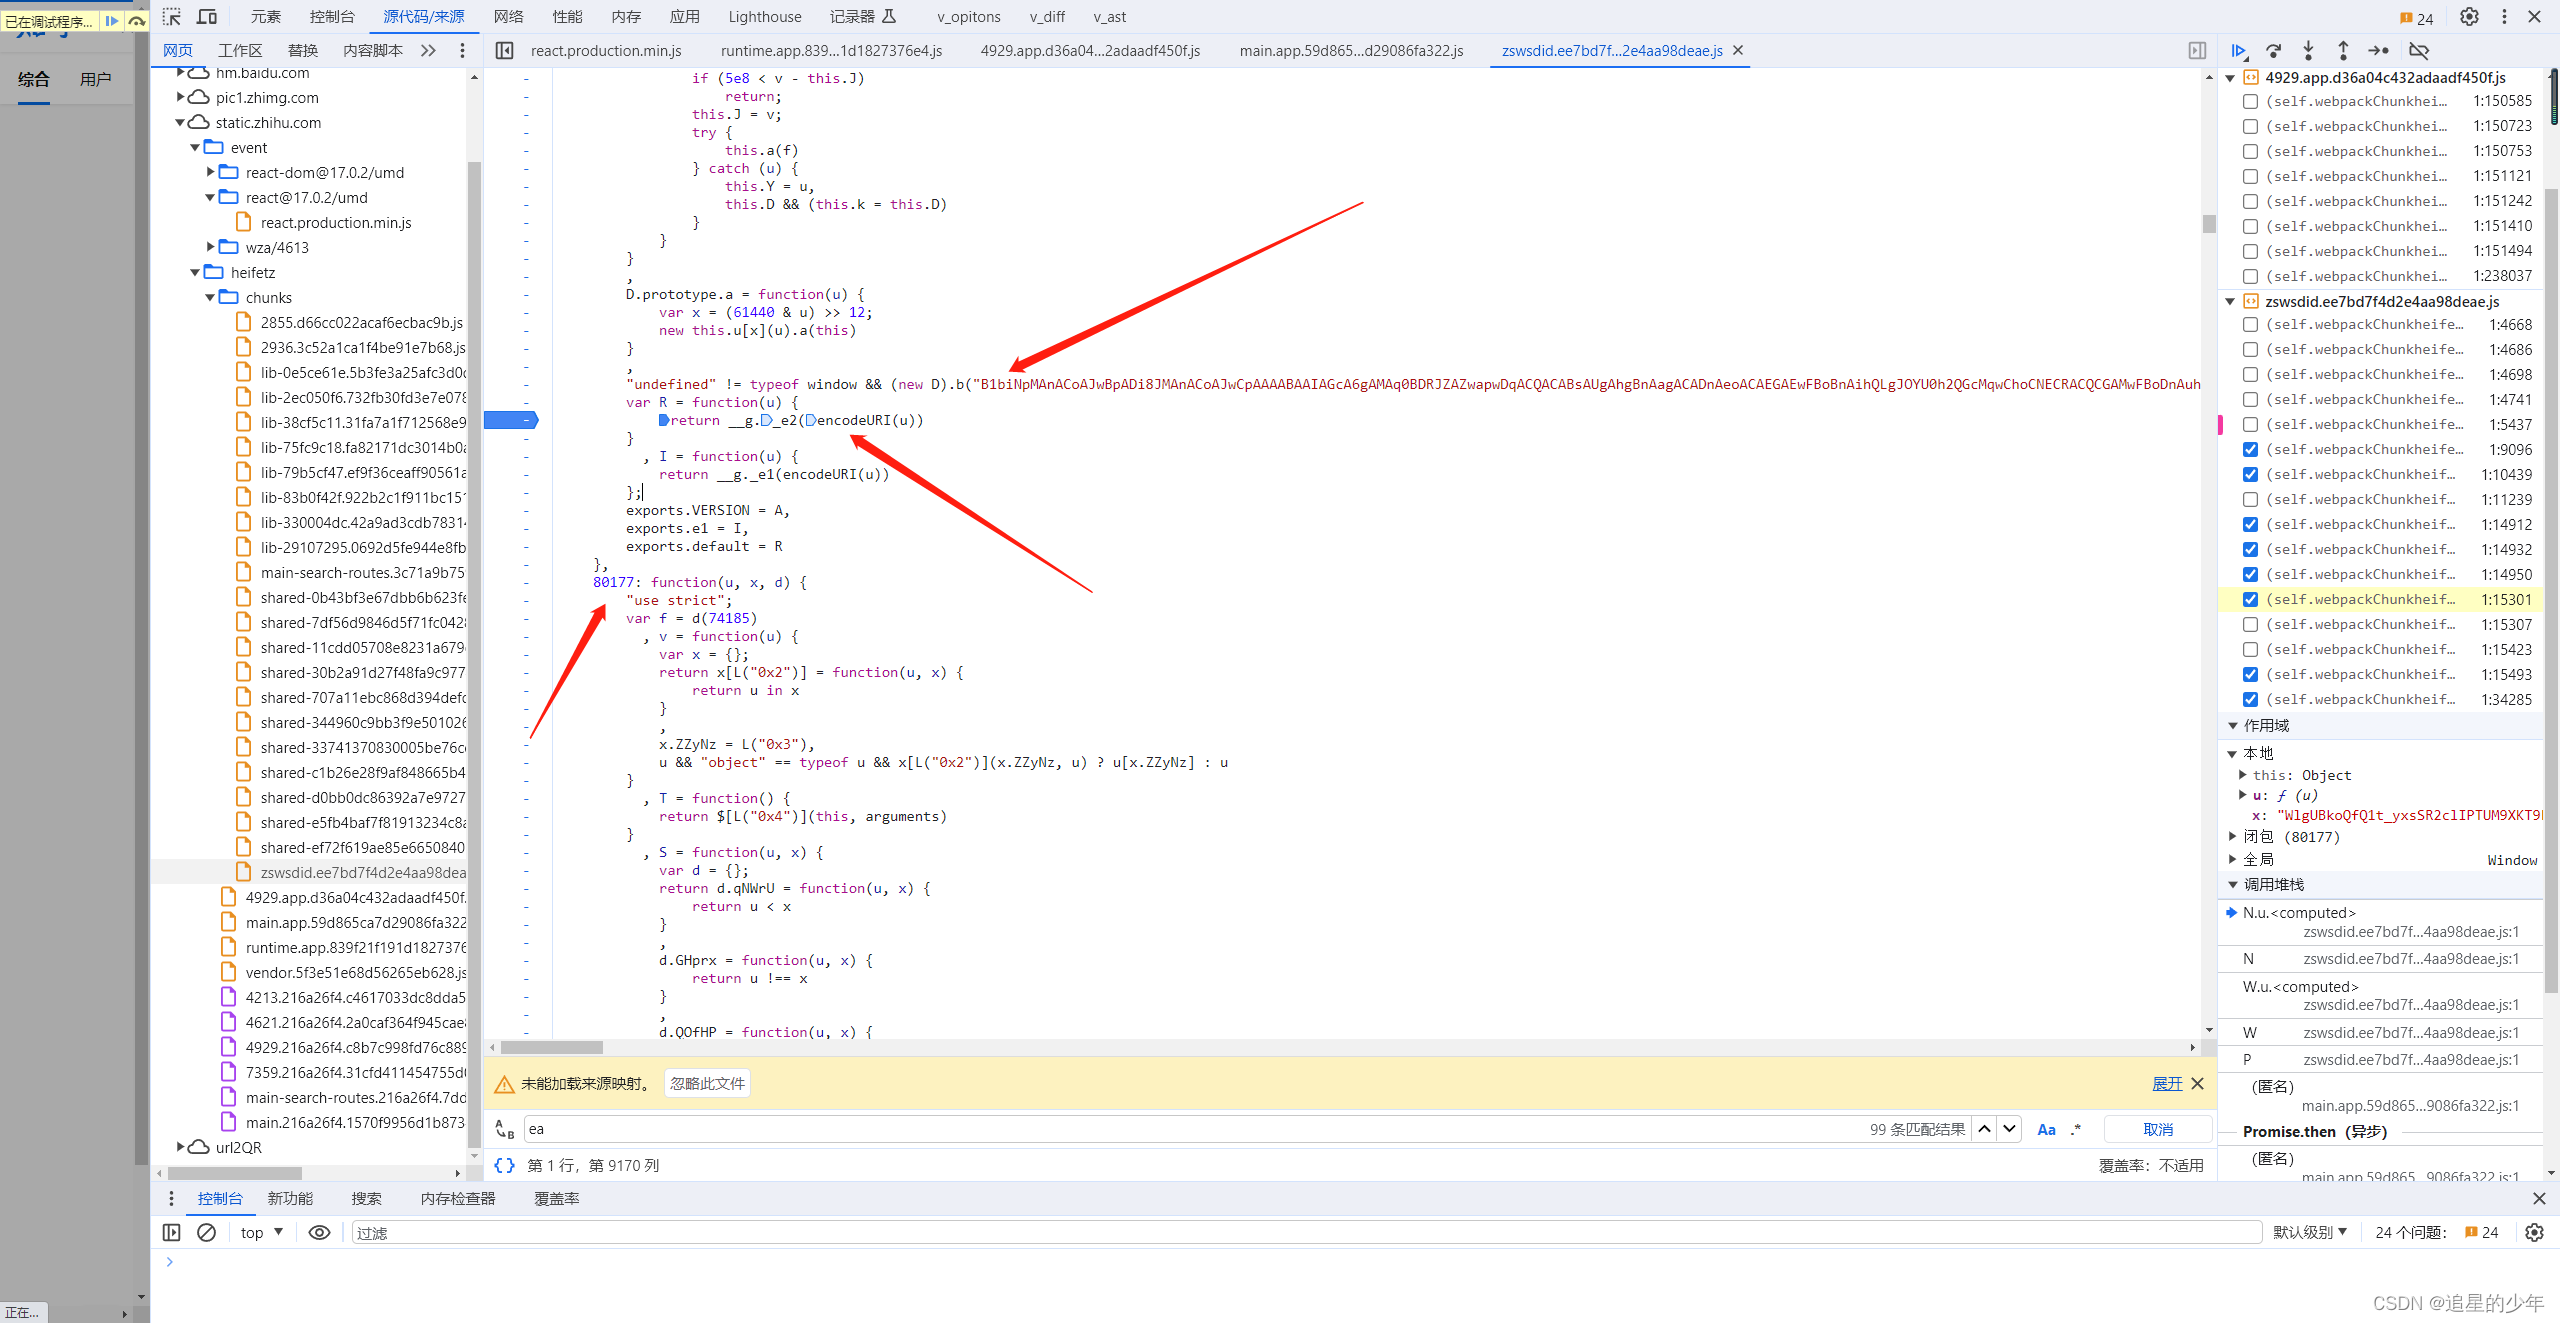Collapse the chunks folder

pyautogui.click(x=211, y=297)
